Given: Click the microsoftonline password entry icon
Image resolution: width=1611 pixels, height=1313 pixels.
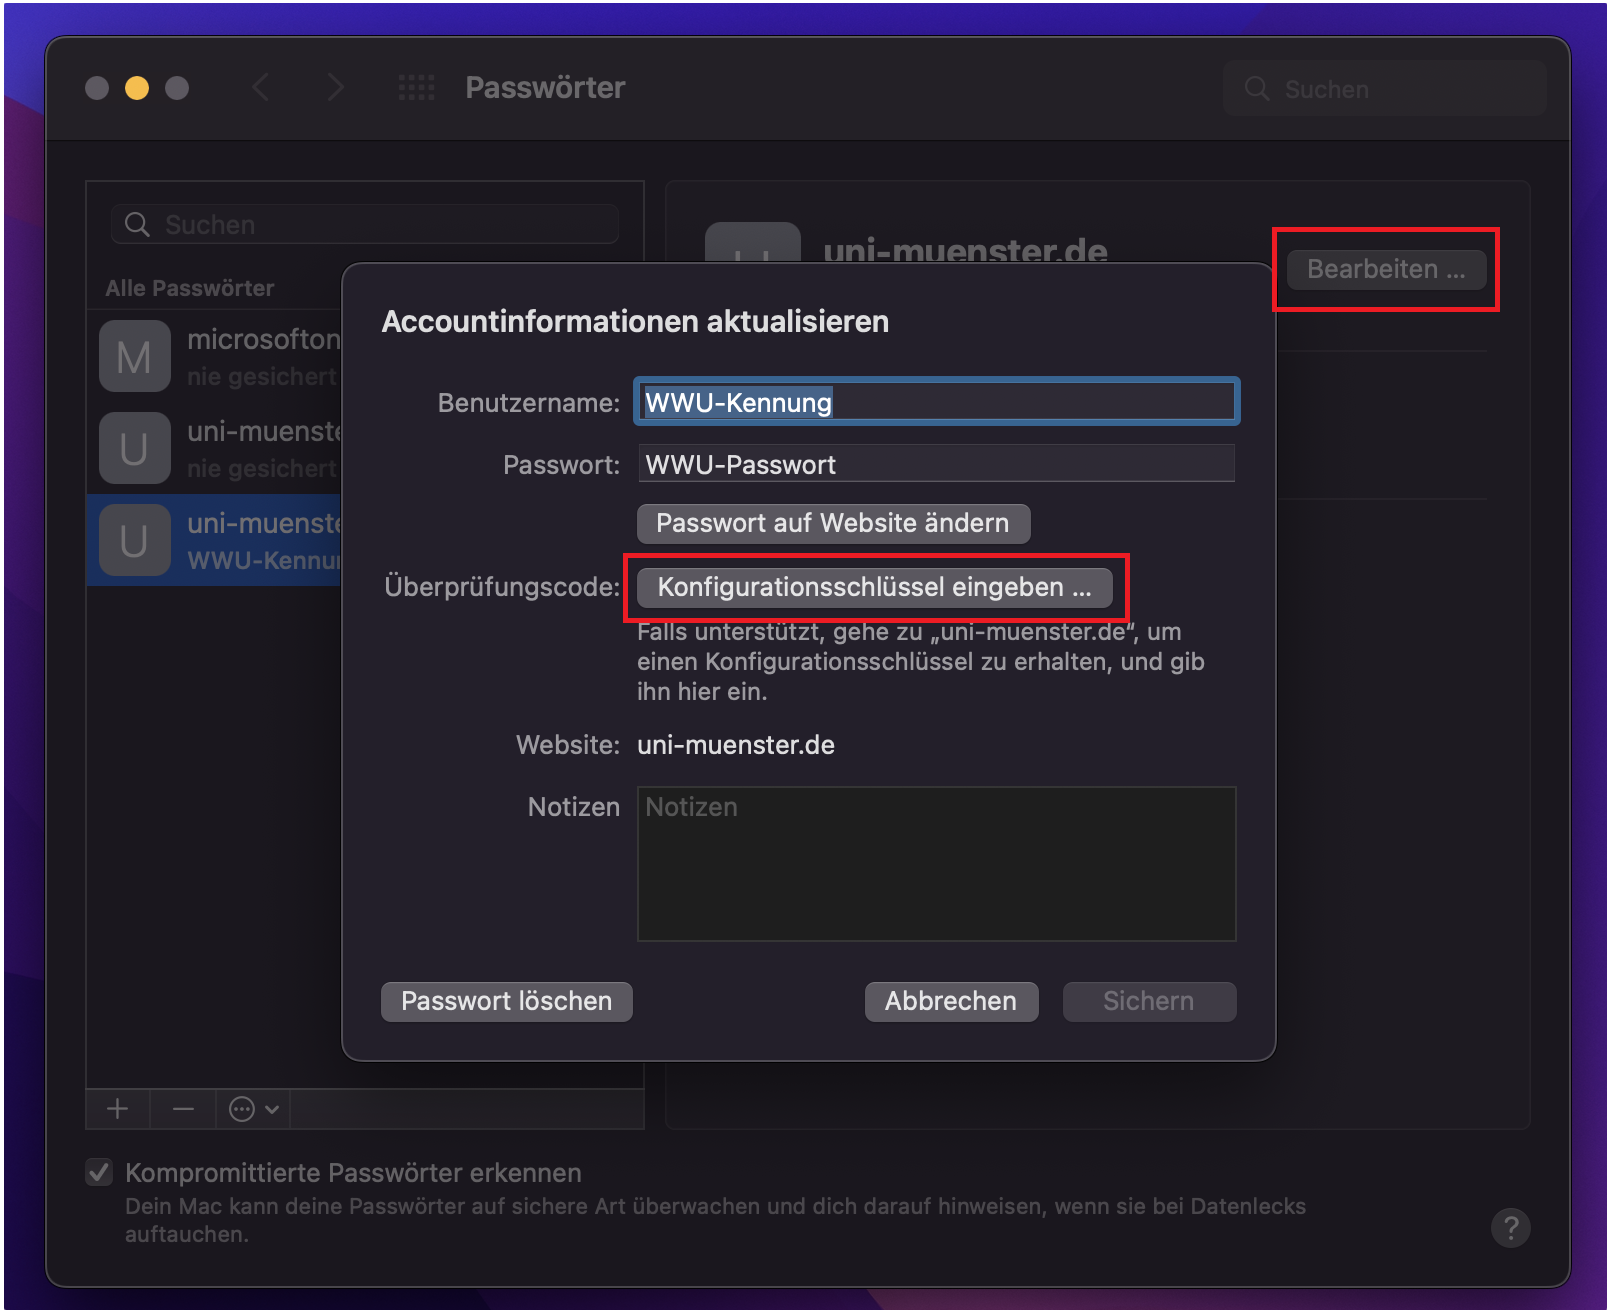Looking at the screenshot, I should point(134,355).
